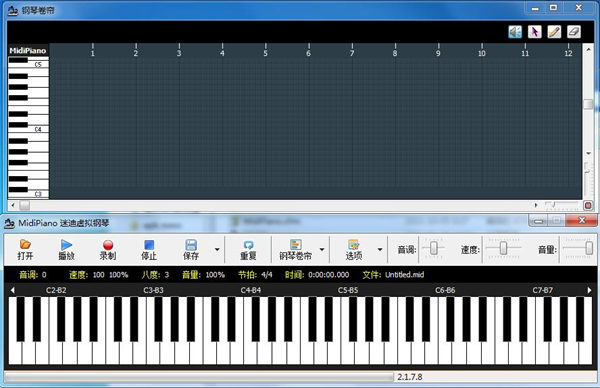Select the eraser tool
This screenshot has height=388, width=600.
click(574, 32)
